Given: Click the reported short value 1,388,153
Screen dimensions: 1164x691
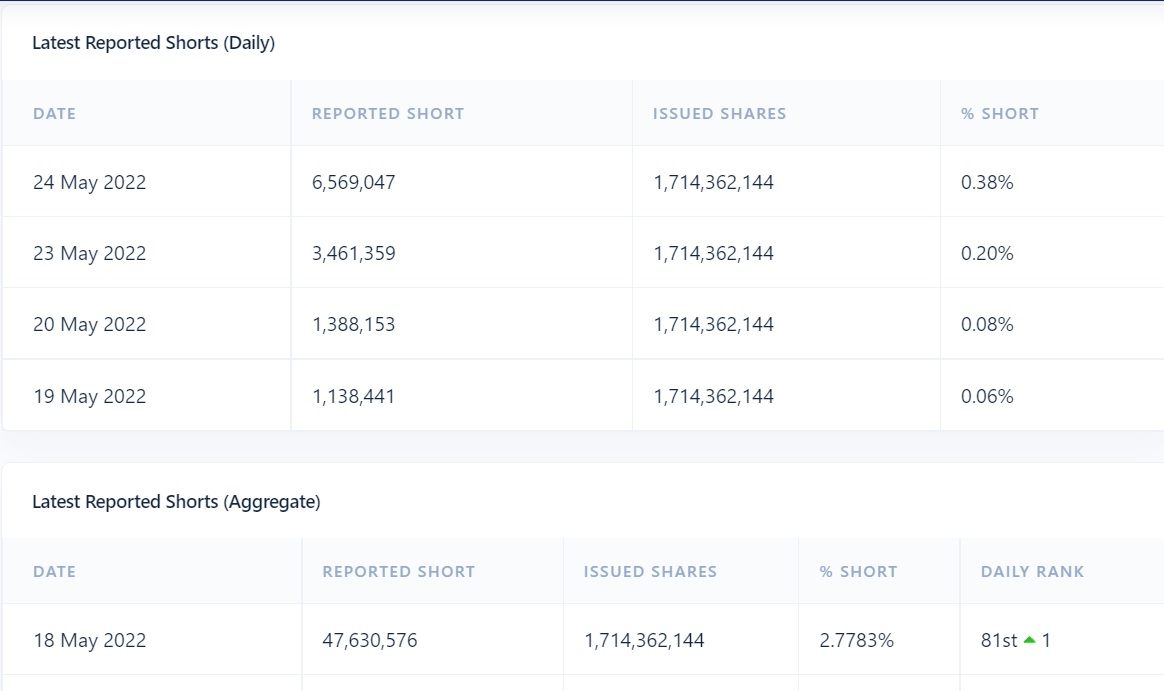Looking at the screenshot, I should [354, 325].
